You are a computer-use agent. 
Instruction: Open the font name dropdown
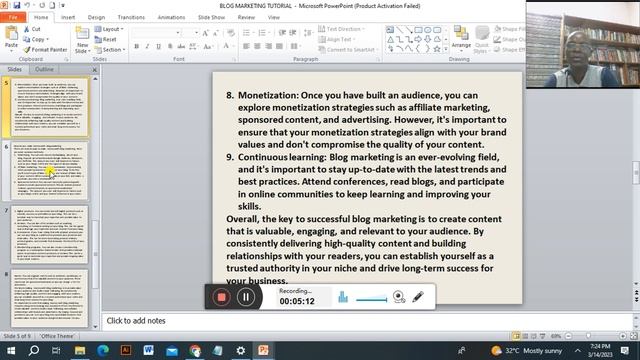coord(178,33)
